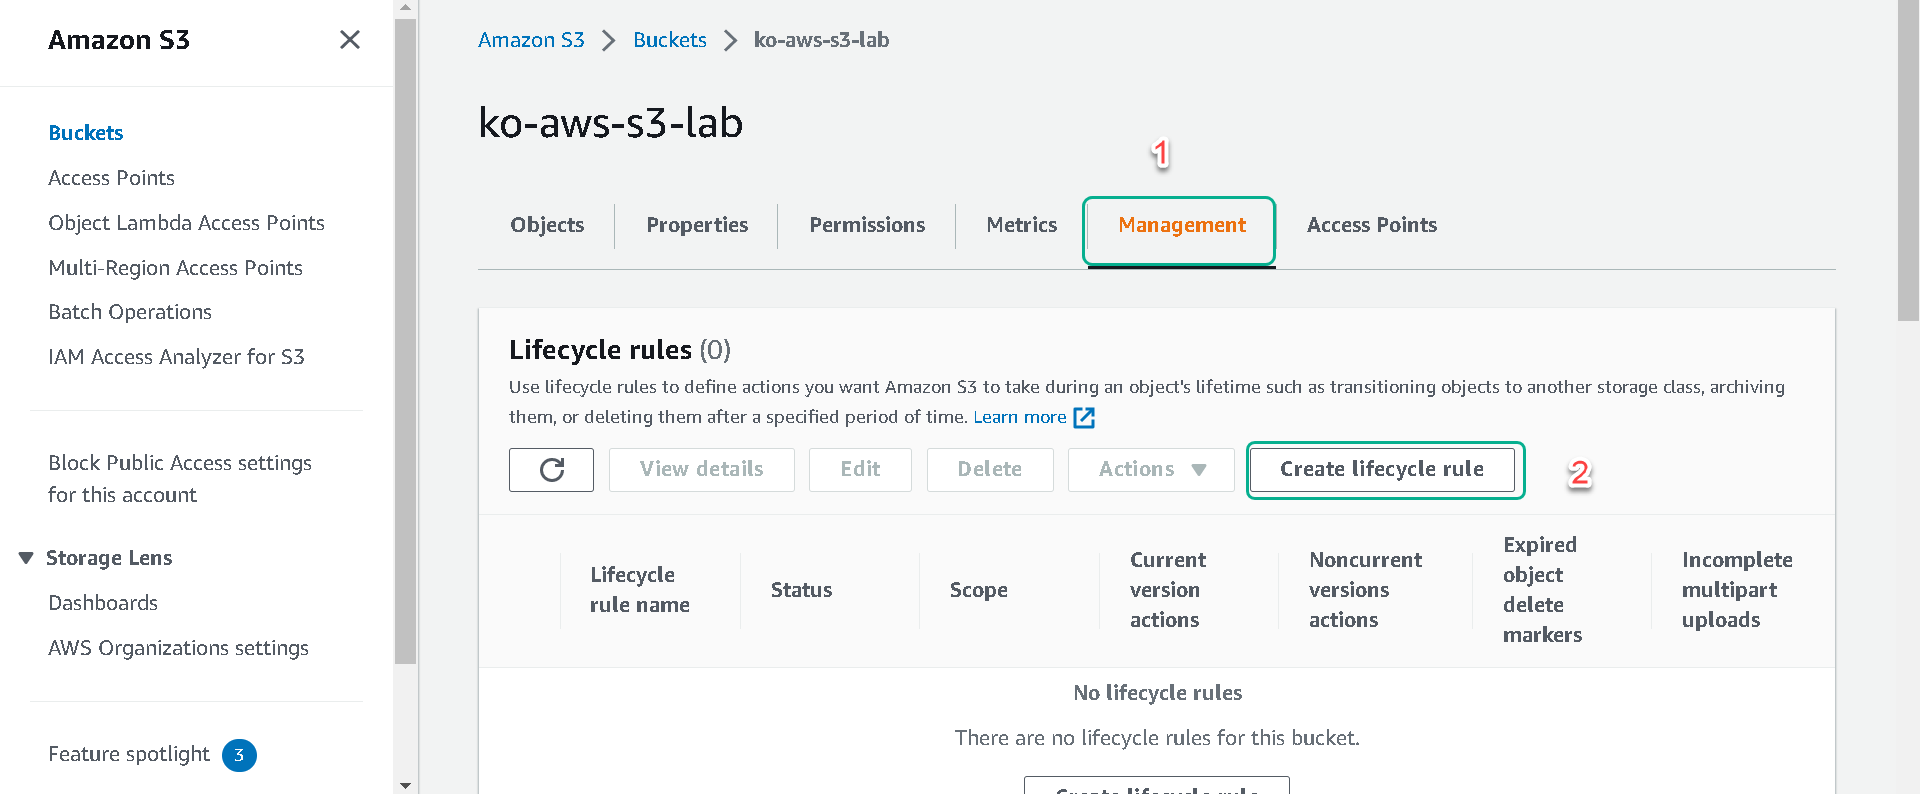The image size is (1920, 794).
Task: Go to Buckets breadcrumb link
Action: (669, 40)
